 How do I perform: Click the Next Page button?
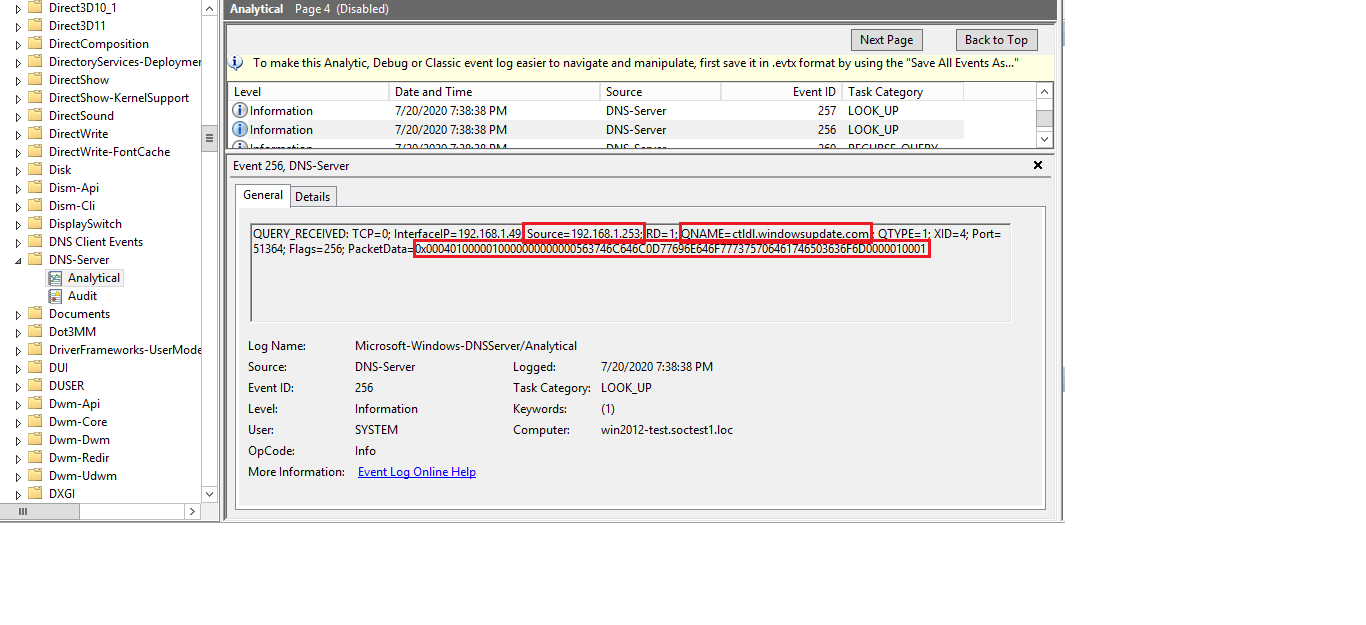pyautogui.click(x=886, y=39)
